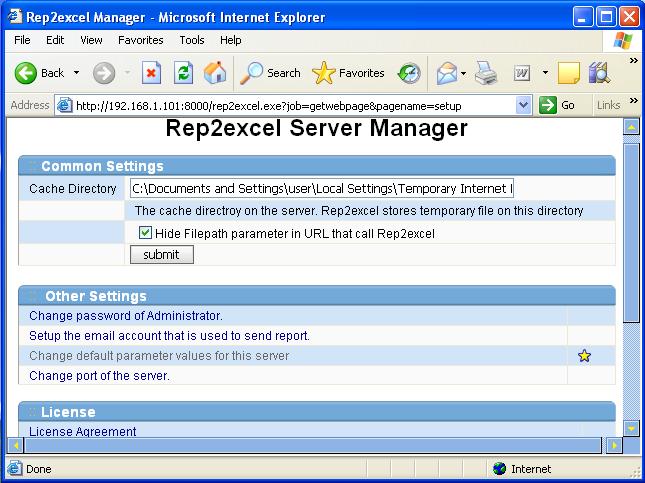This screenshot has width=645, height=483.
Task: Open the Search magnifier toolbar button
Action: tap(270, 73)
